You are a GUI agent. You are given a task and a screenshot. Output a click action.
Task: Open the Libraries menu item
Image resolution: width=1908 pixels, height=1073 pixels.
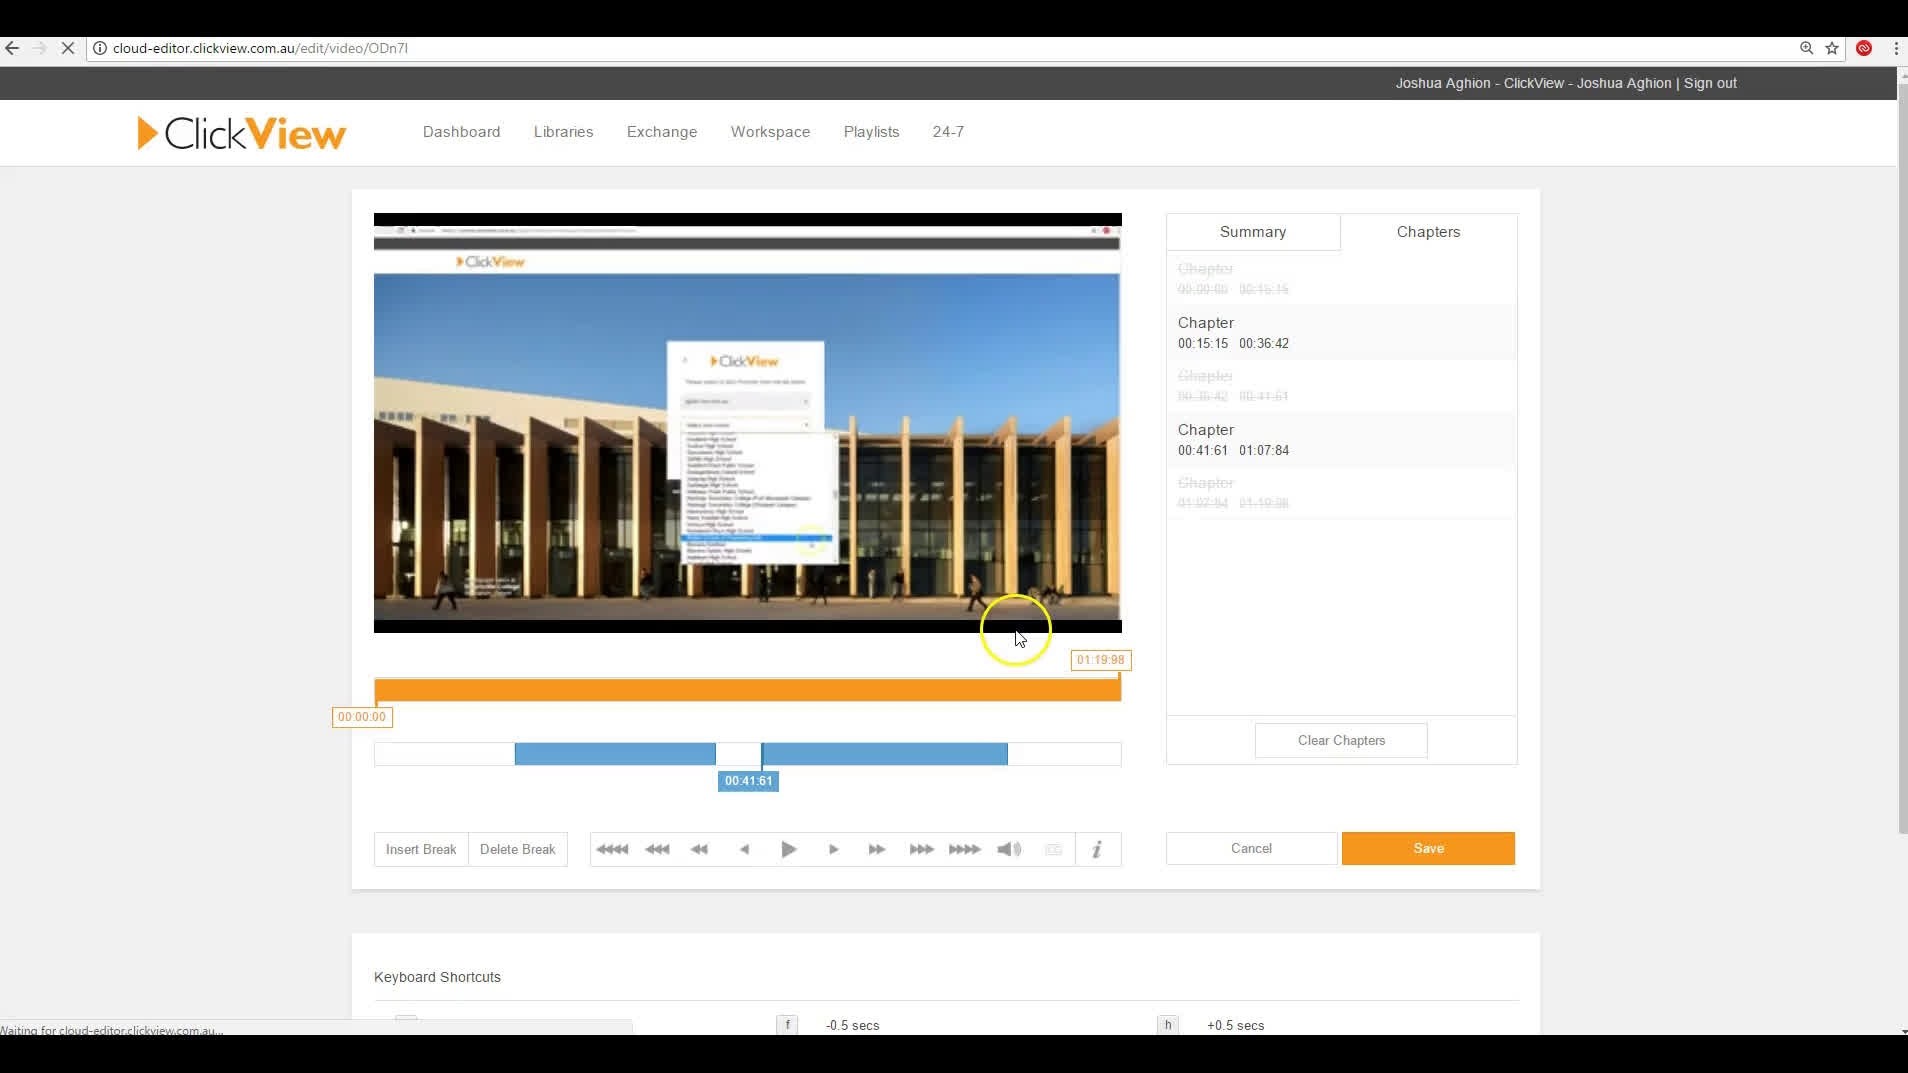563,132
